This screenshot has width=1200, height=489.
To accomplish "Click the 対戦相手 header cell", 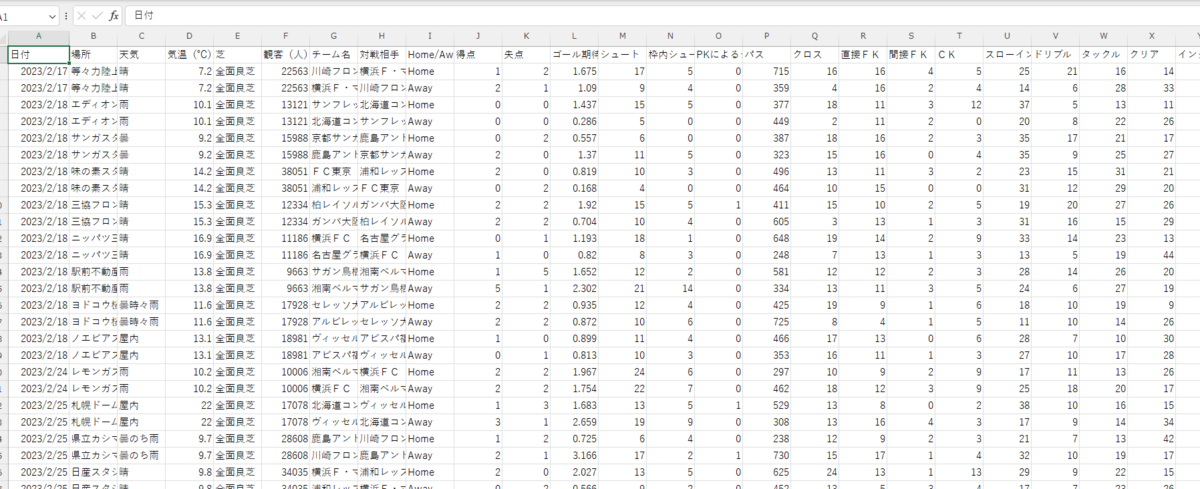I will 382,53.
